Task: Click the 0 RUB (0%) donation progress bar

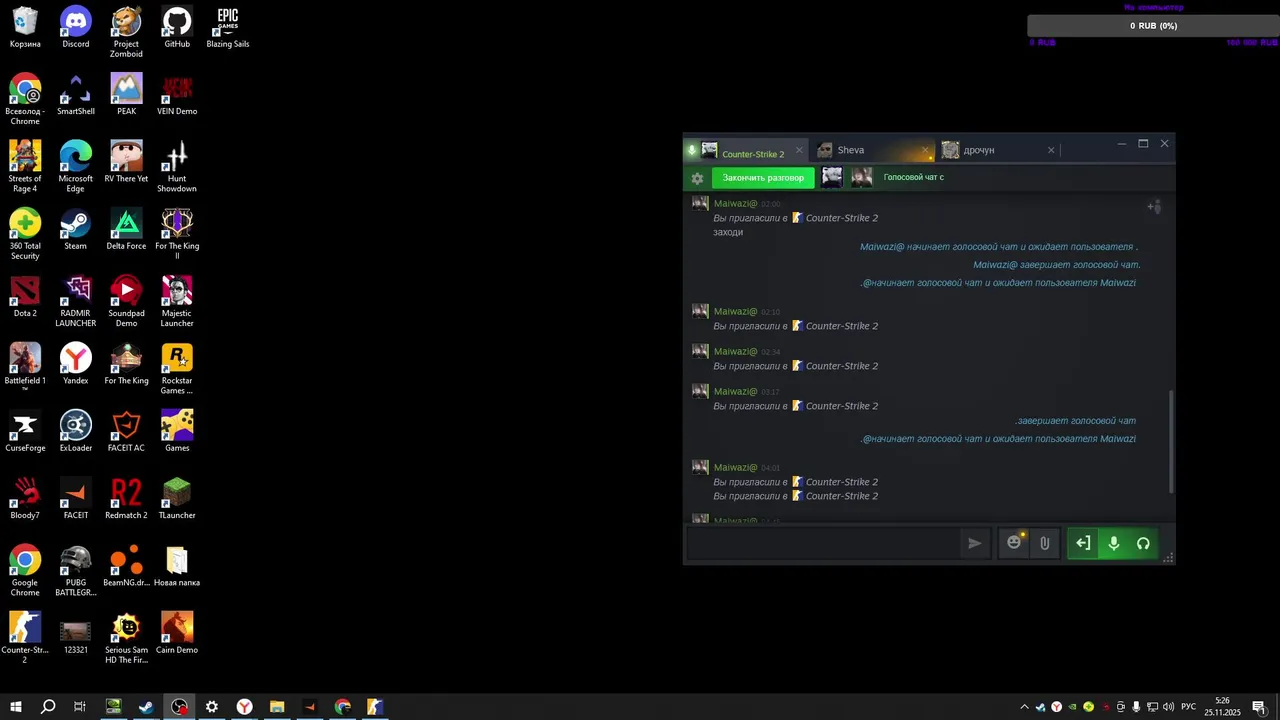Action: 1153,26
